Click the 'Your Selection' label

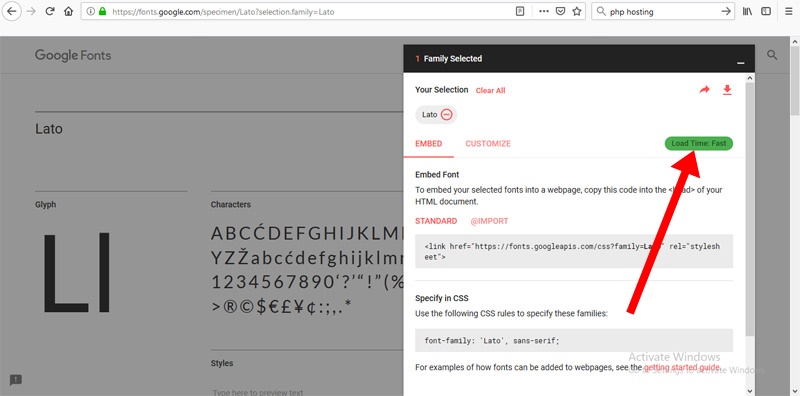[x=441, y=90]
